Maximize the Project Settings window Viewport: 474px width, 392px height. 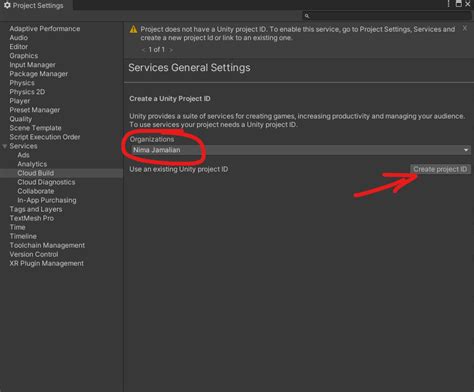click(x=459, y=4)
